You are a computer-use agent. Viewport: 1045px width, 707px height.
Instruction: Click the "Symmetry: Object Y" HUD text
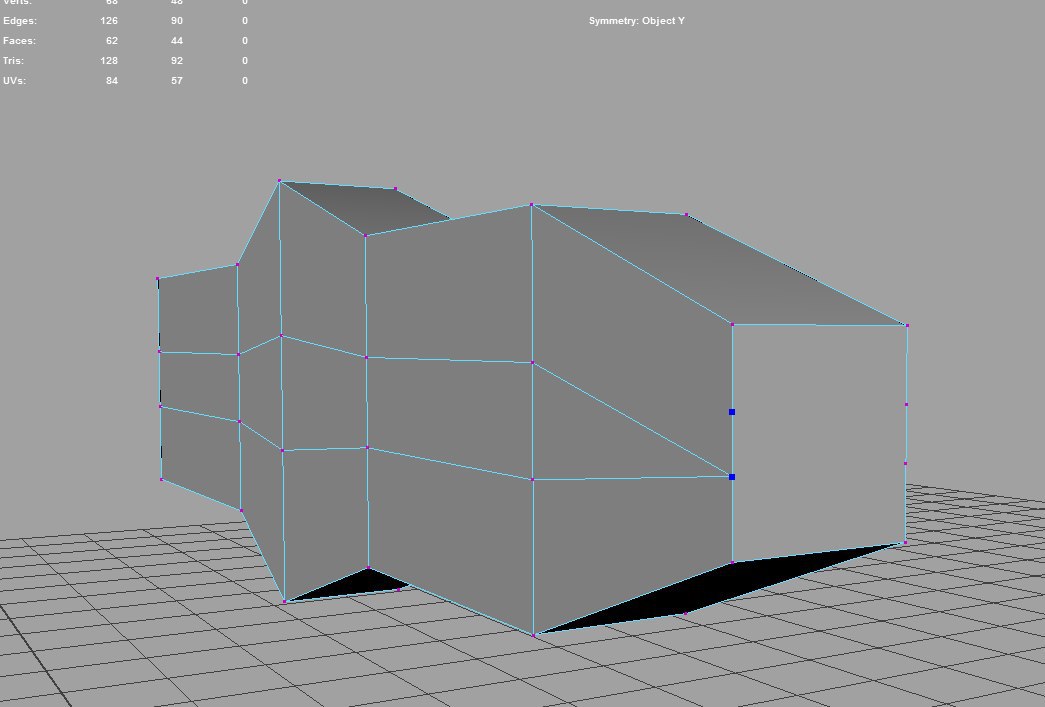click(x=636, y=21)
